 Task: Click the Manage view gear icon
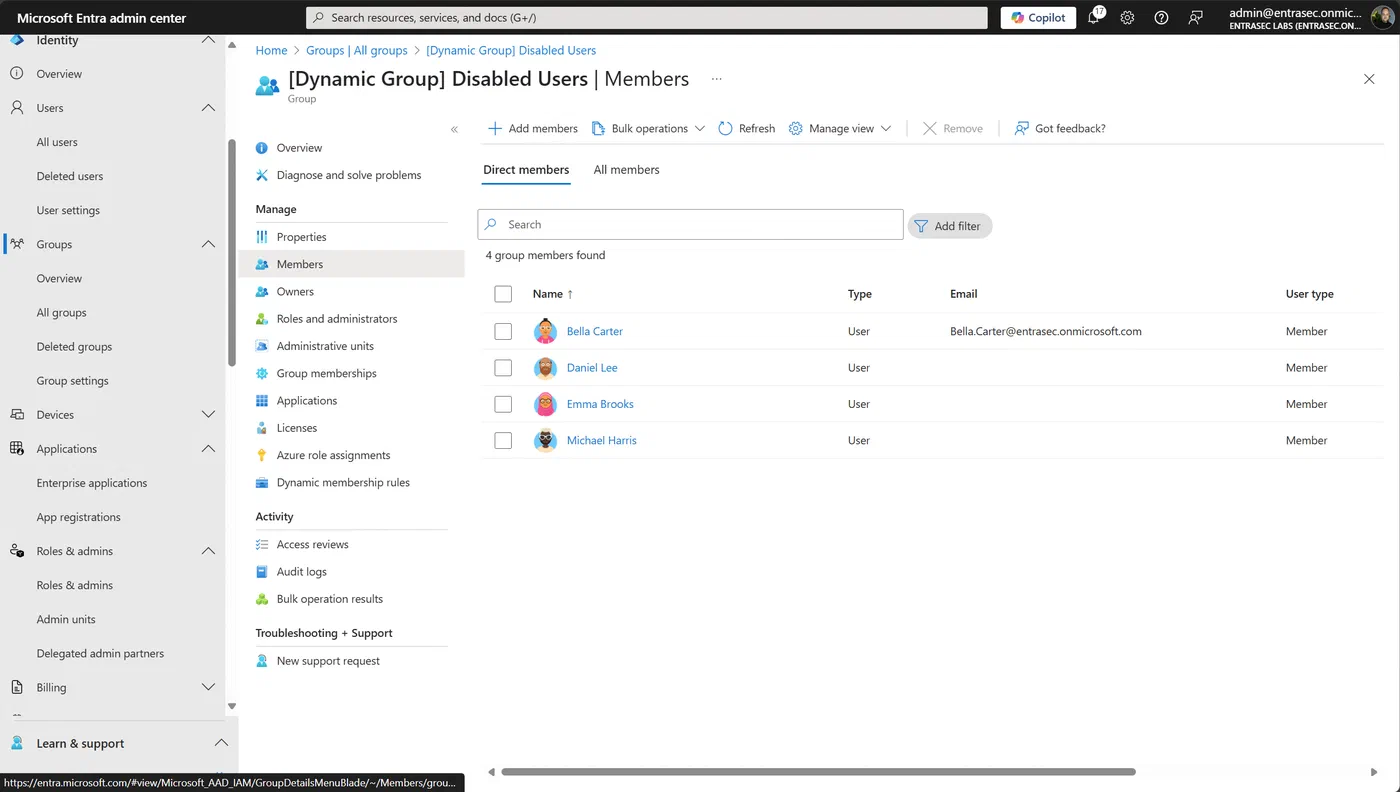click(796, 128)
